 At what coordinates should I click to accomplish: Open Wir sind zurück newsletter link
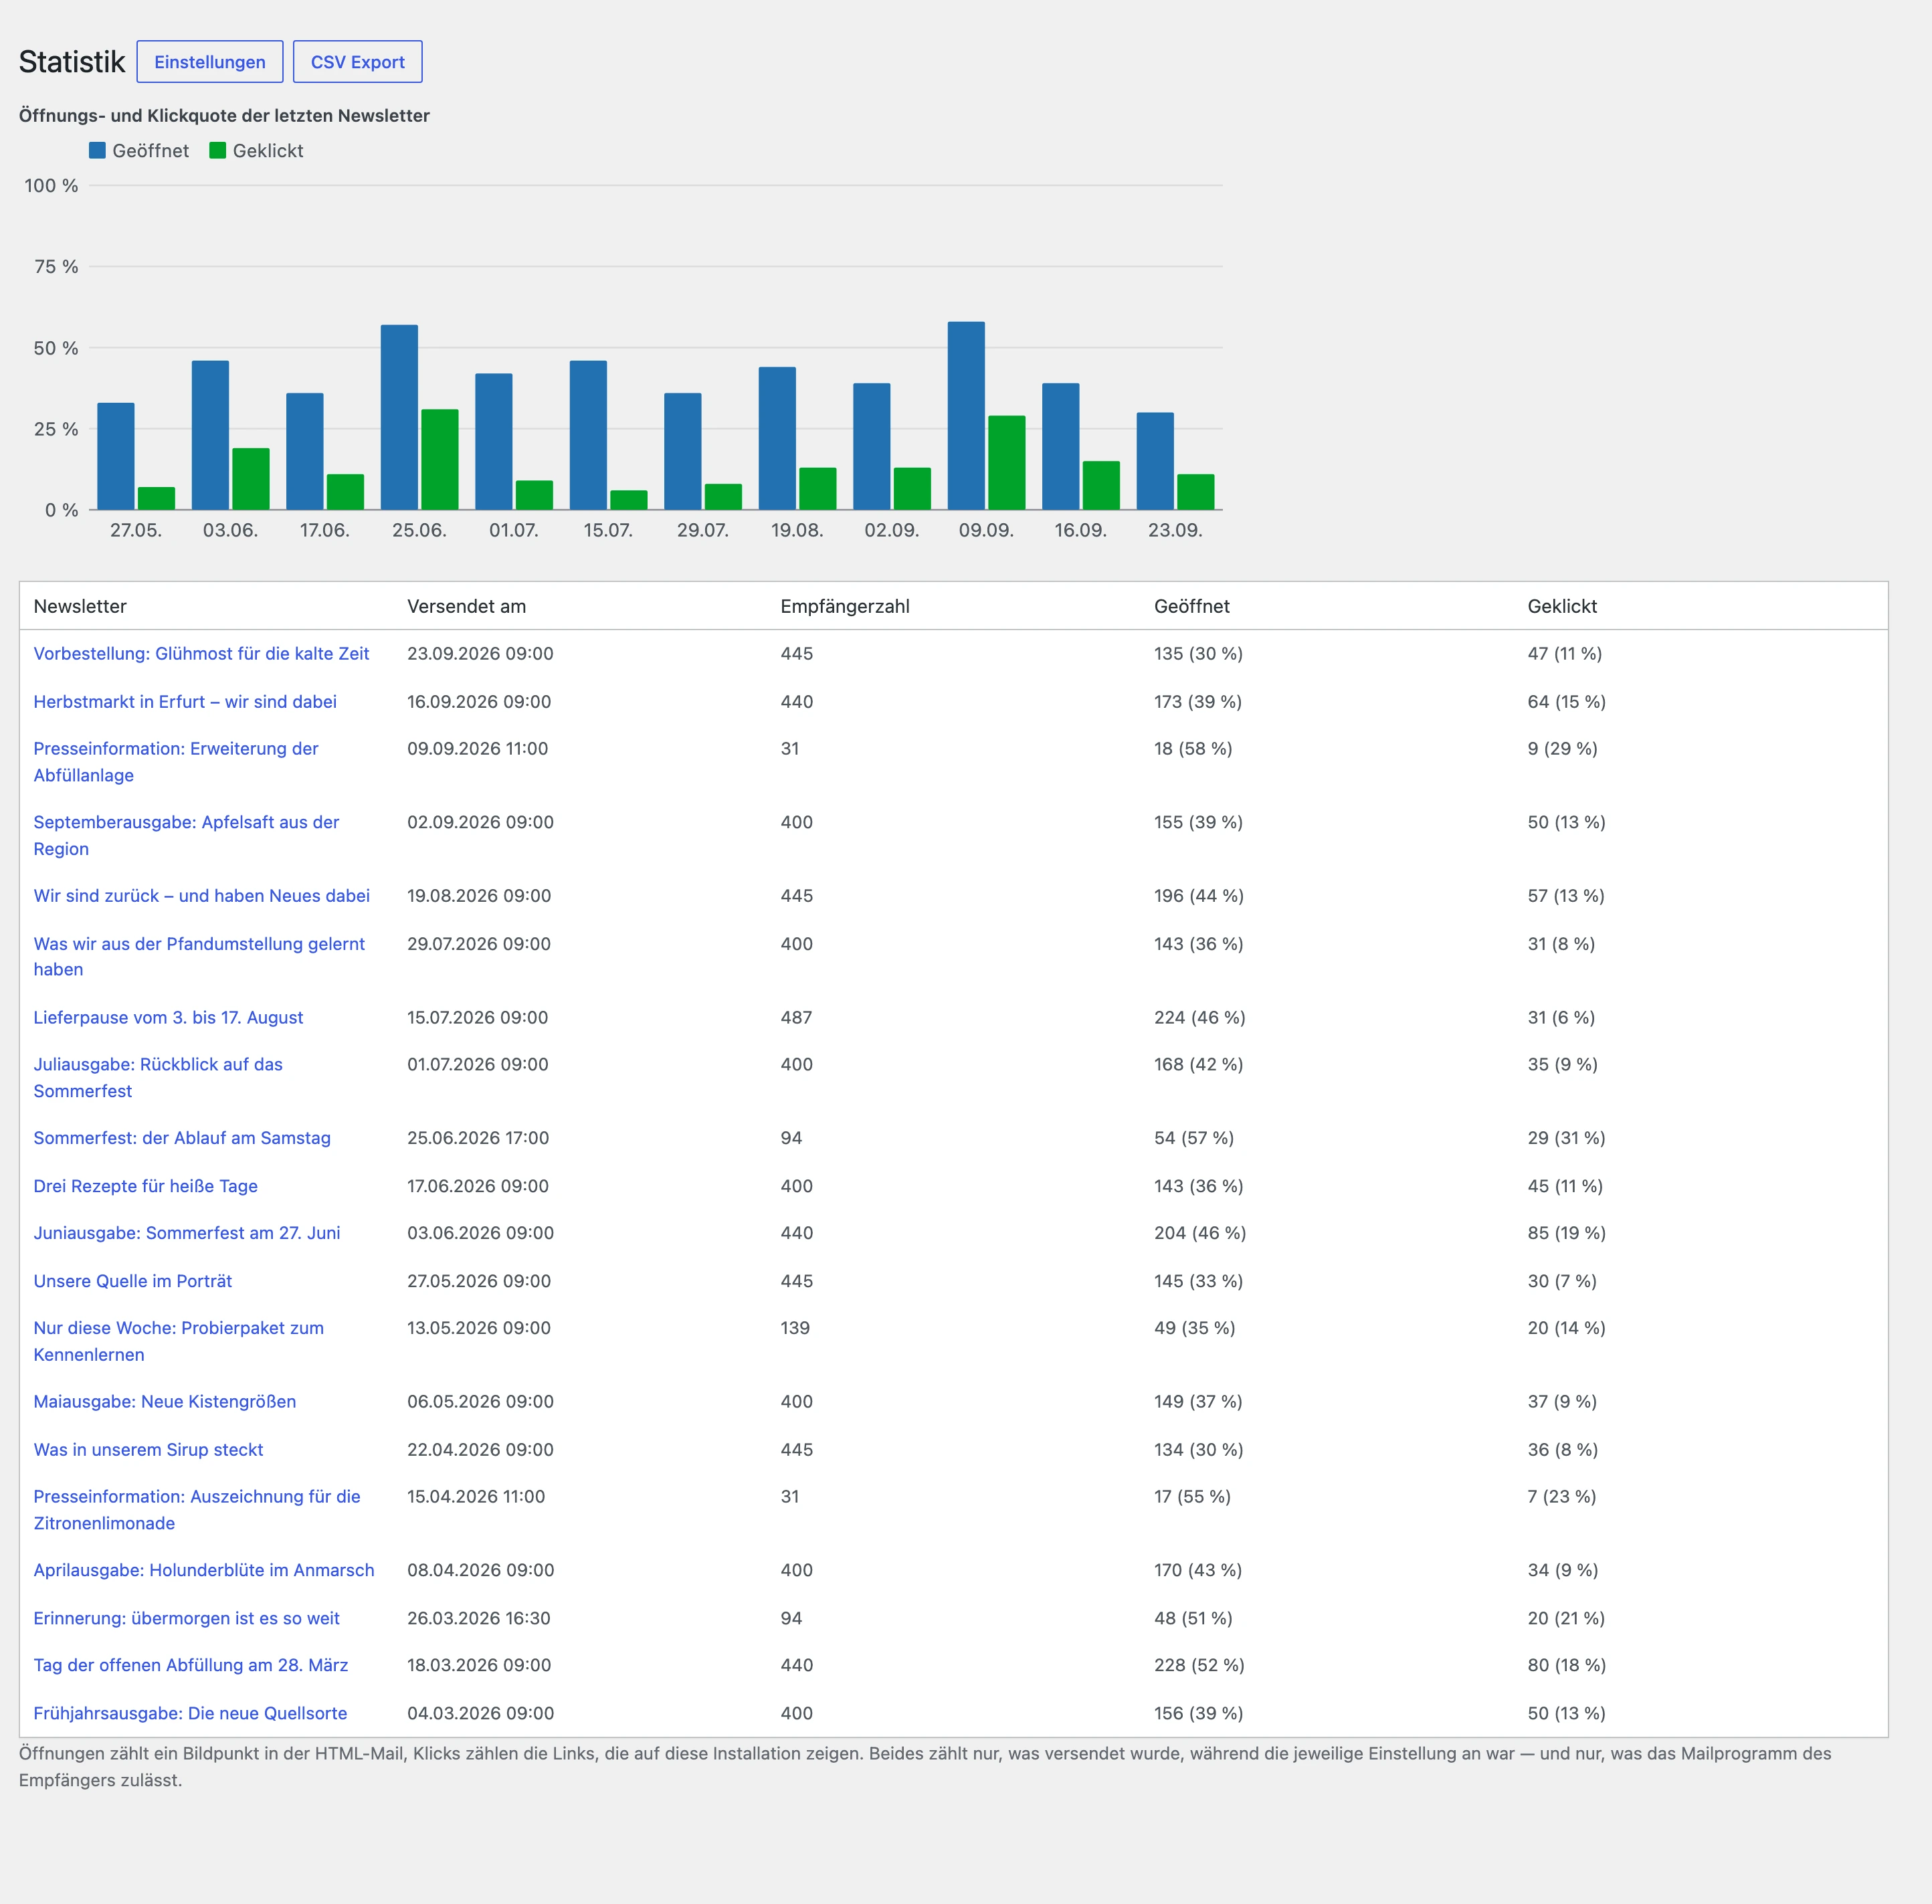[x=201, y=895]
